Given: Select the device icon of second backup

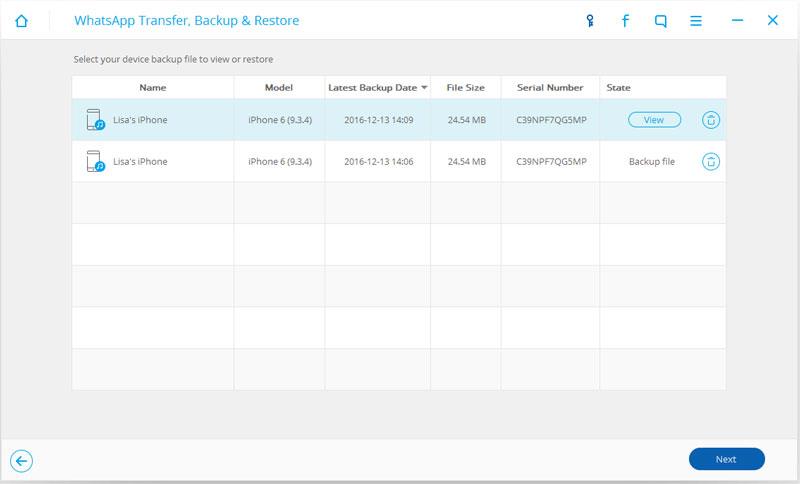Looking at the screenshot, I should 97,161.
